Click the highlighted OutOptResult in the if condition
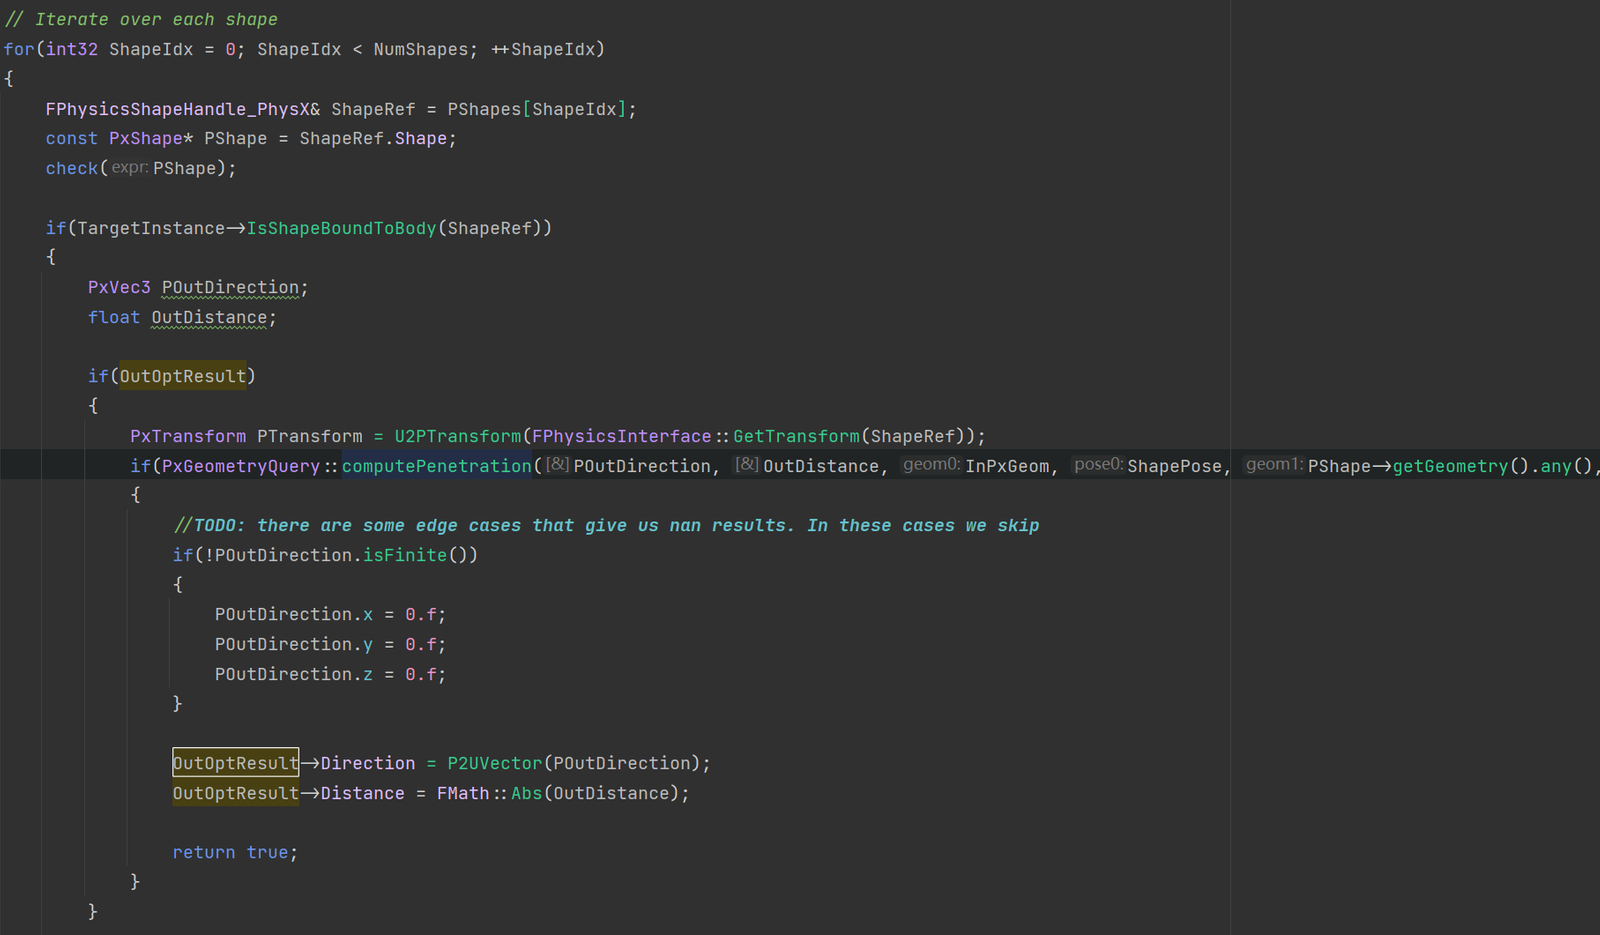1600x935 pixels. (x=182, y=376)
